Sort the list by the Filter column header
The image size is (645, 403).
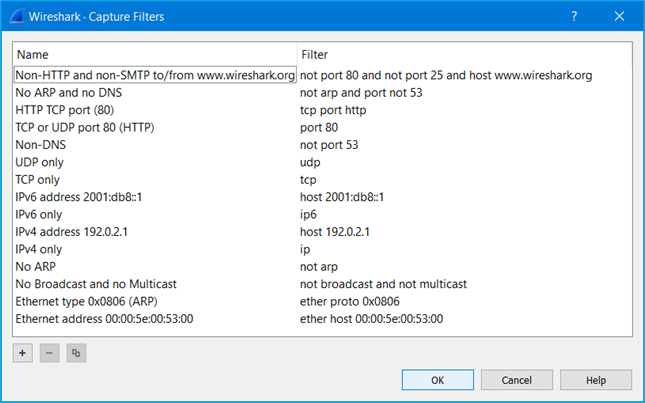coord(464,55)
